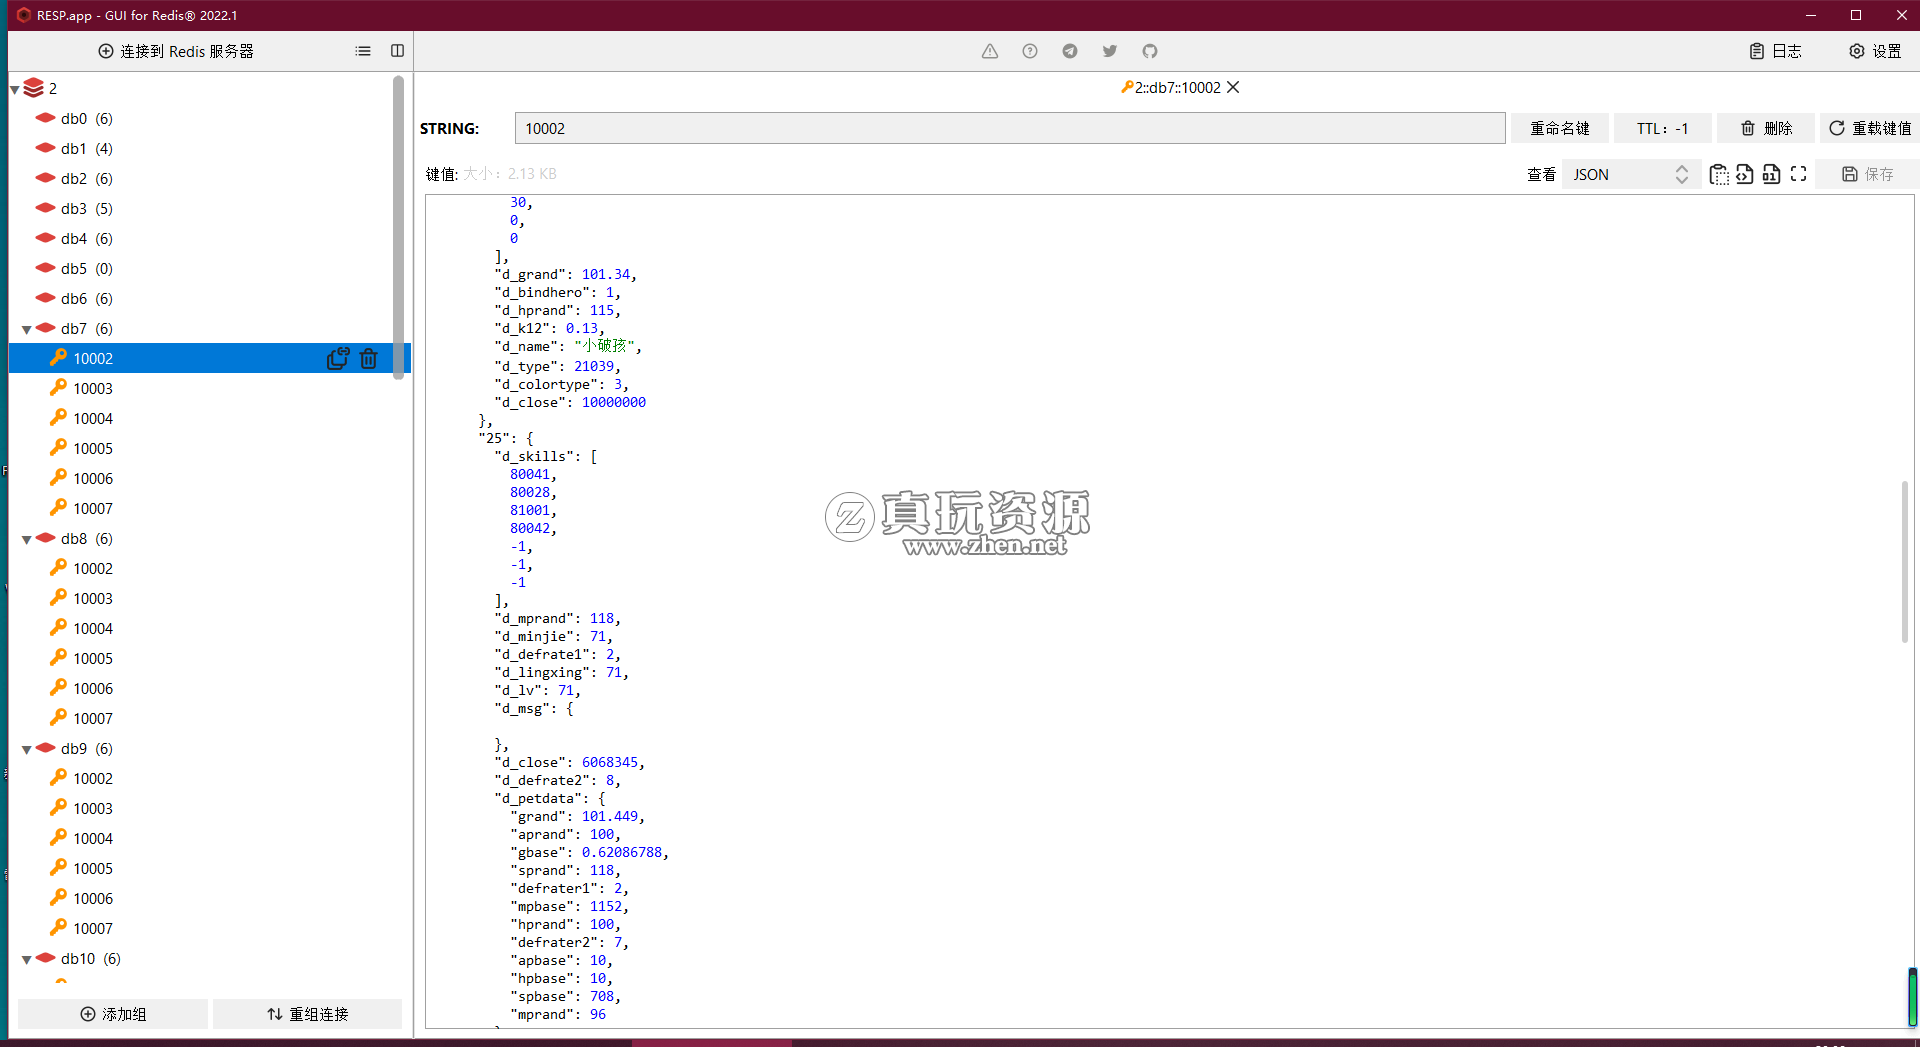Click the code file export icon
Screen dimensions: 1920x1047
(1744, 174)
